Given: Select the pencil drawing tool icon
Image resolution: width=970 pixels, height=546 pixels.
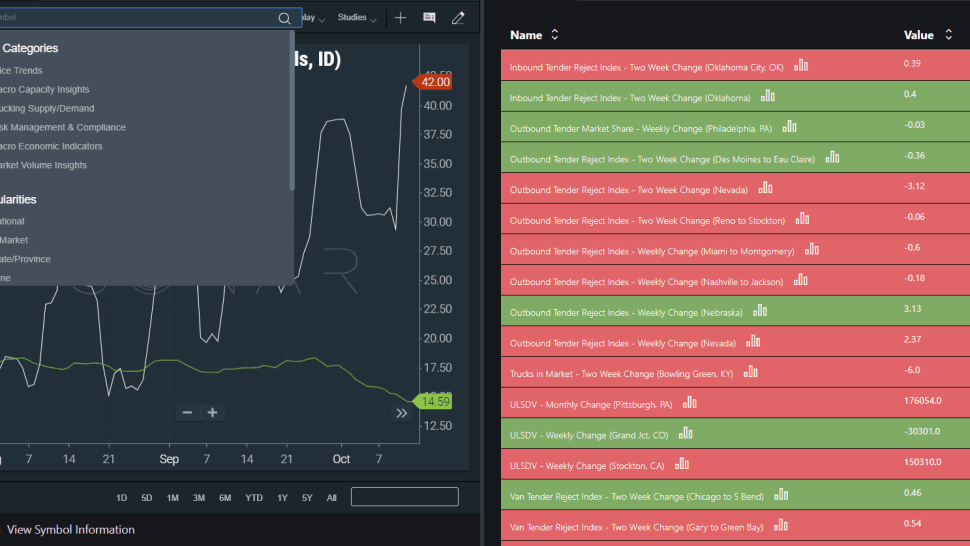Looking at the screenshot, I should (x=458, y=18).
